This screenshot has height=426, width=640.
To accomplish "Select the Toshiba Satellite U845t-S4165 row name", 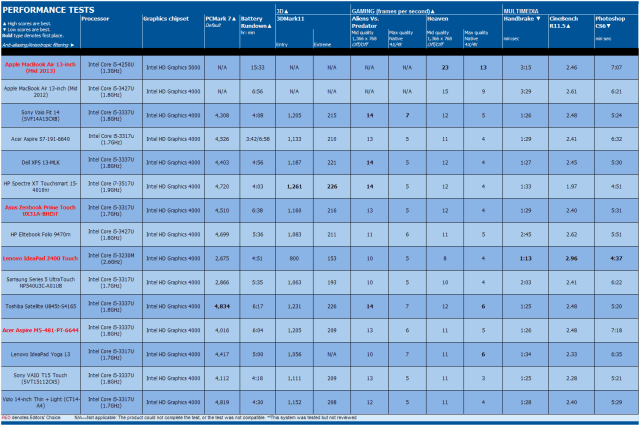I will (40, 306).
